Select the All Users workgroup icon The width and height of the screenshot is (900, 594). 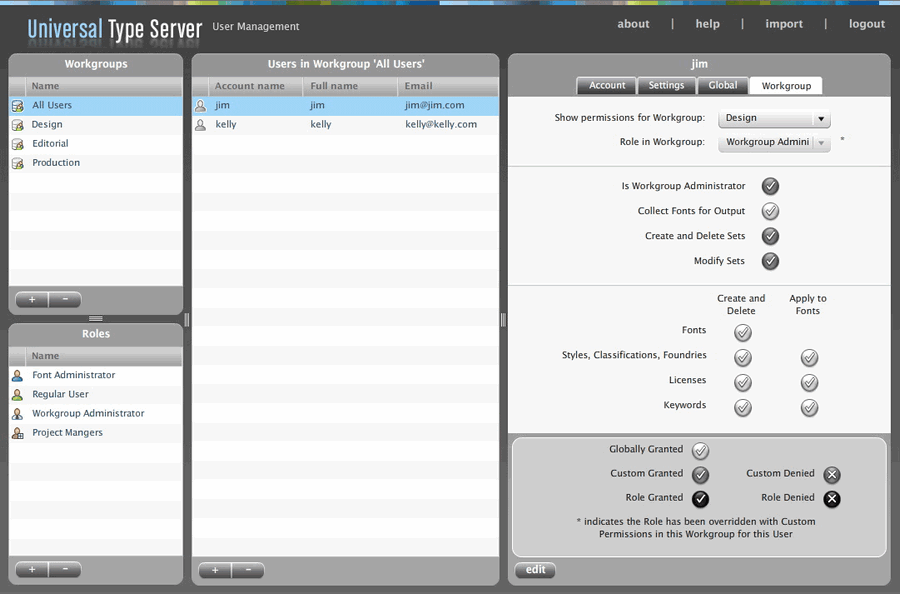[x=17, y=105]
